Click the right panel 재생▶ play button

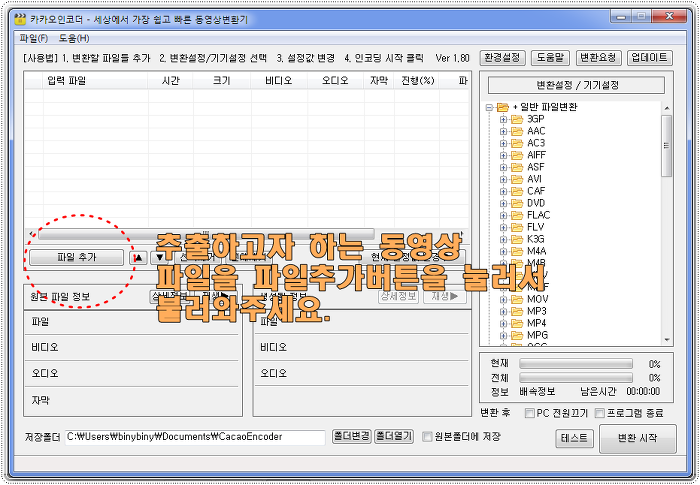pos(444,296)
